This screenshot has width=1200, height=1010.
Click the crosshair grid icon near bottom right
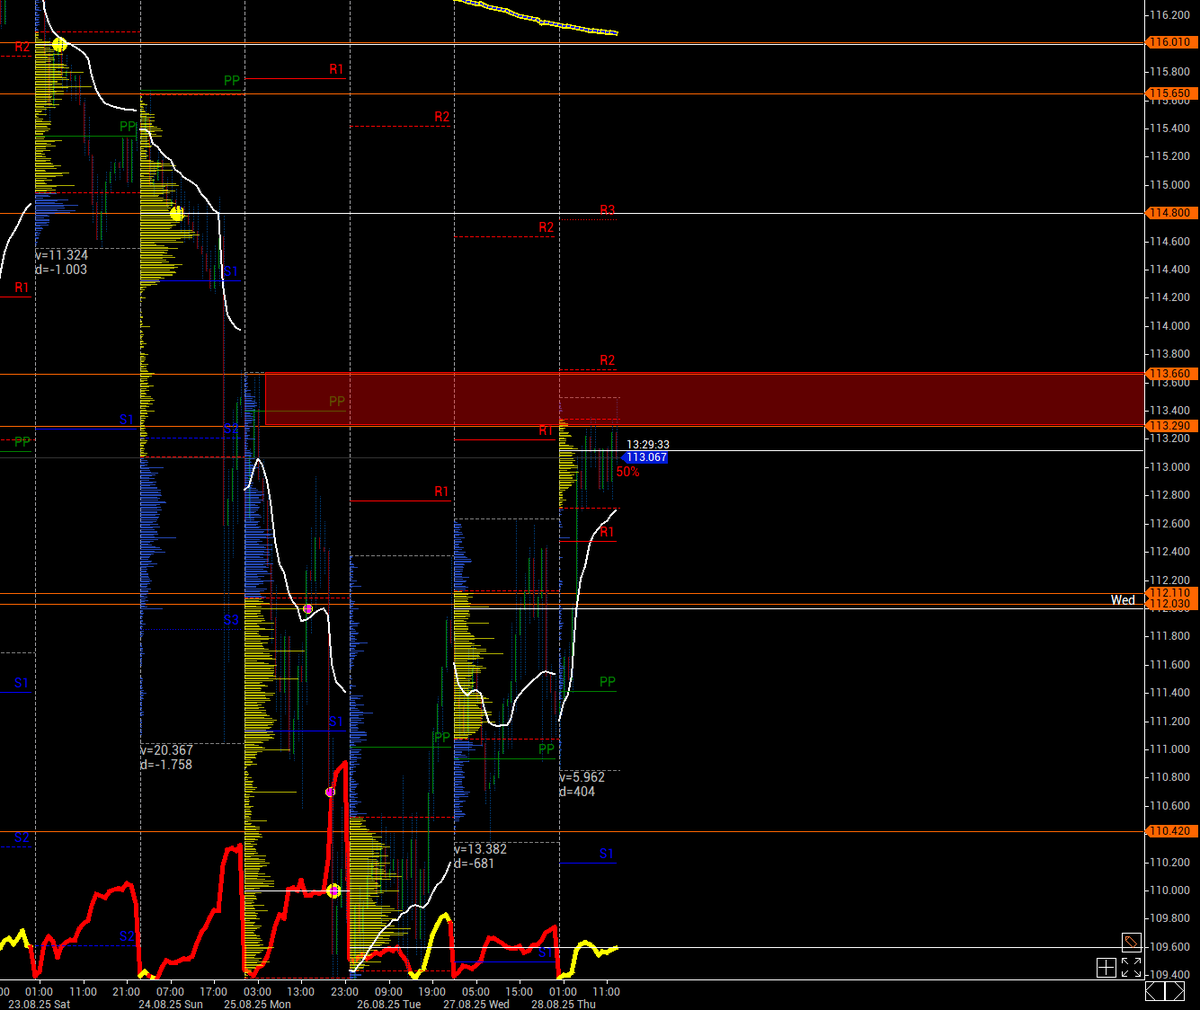point(1105,967)
